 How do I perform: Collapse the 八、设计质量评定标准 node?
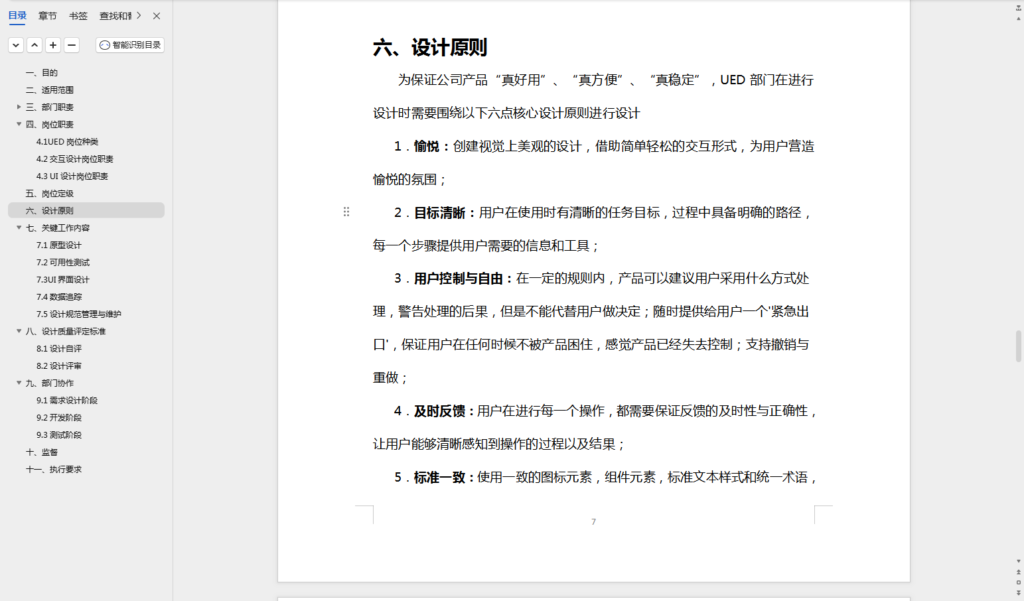[19, 331]
